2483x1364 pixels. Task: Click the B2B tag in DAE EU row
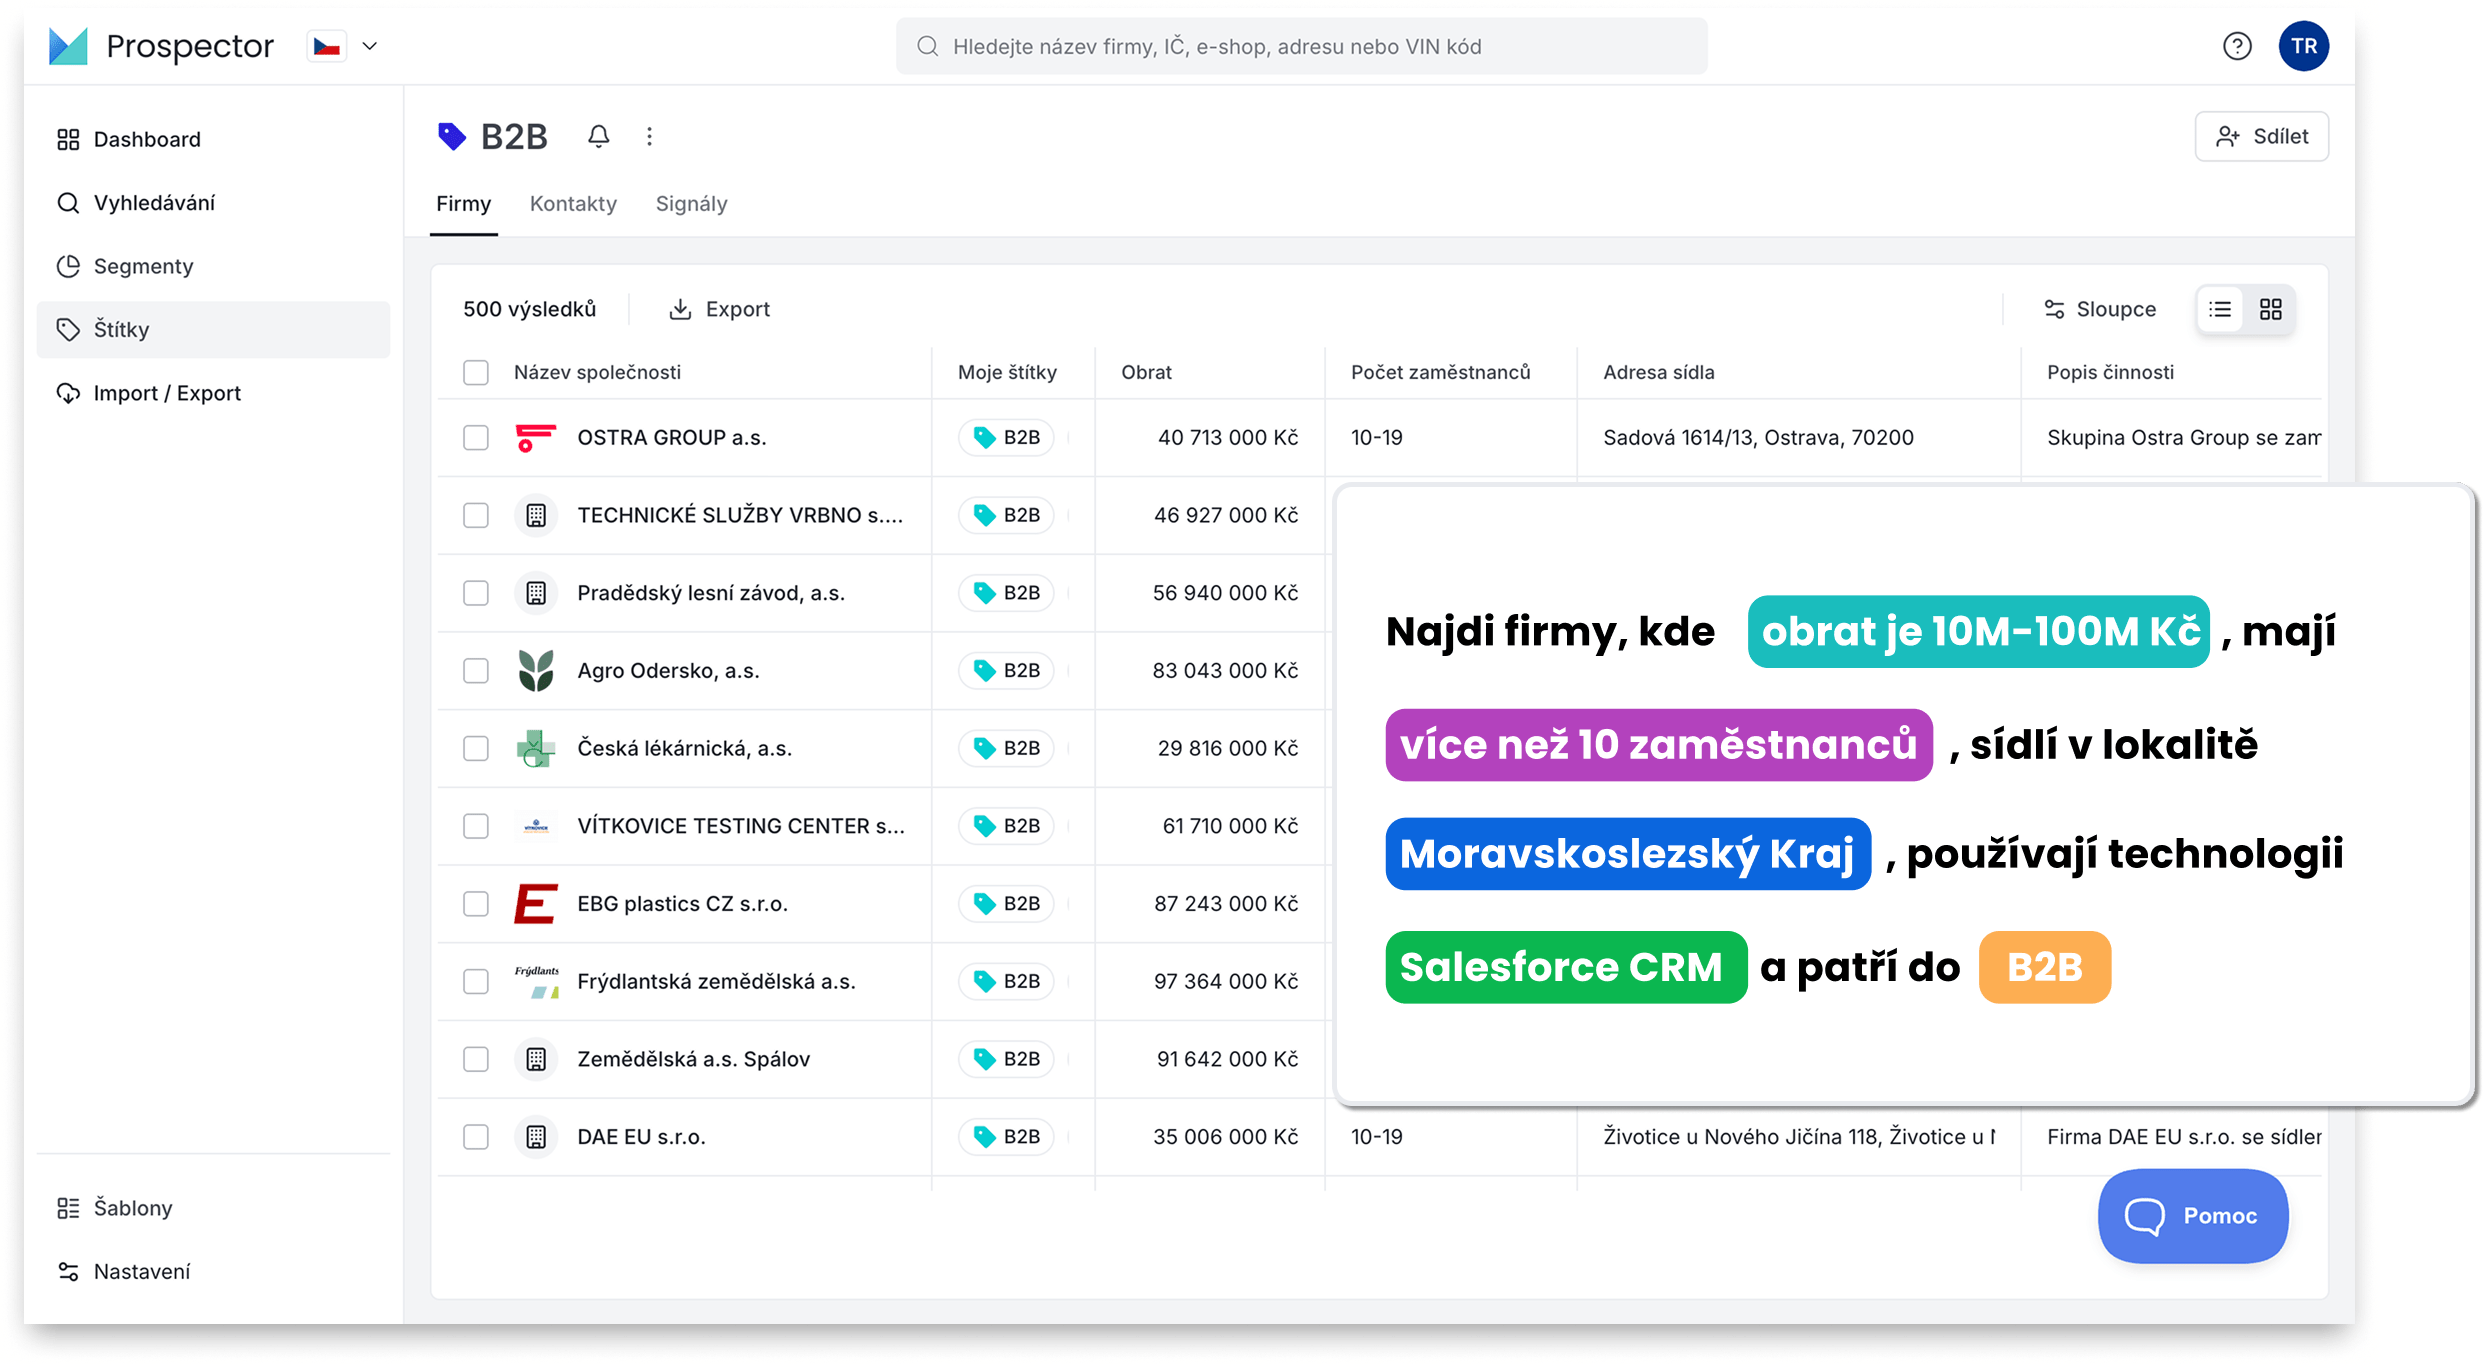coord(1007,1137)
